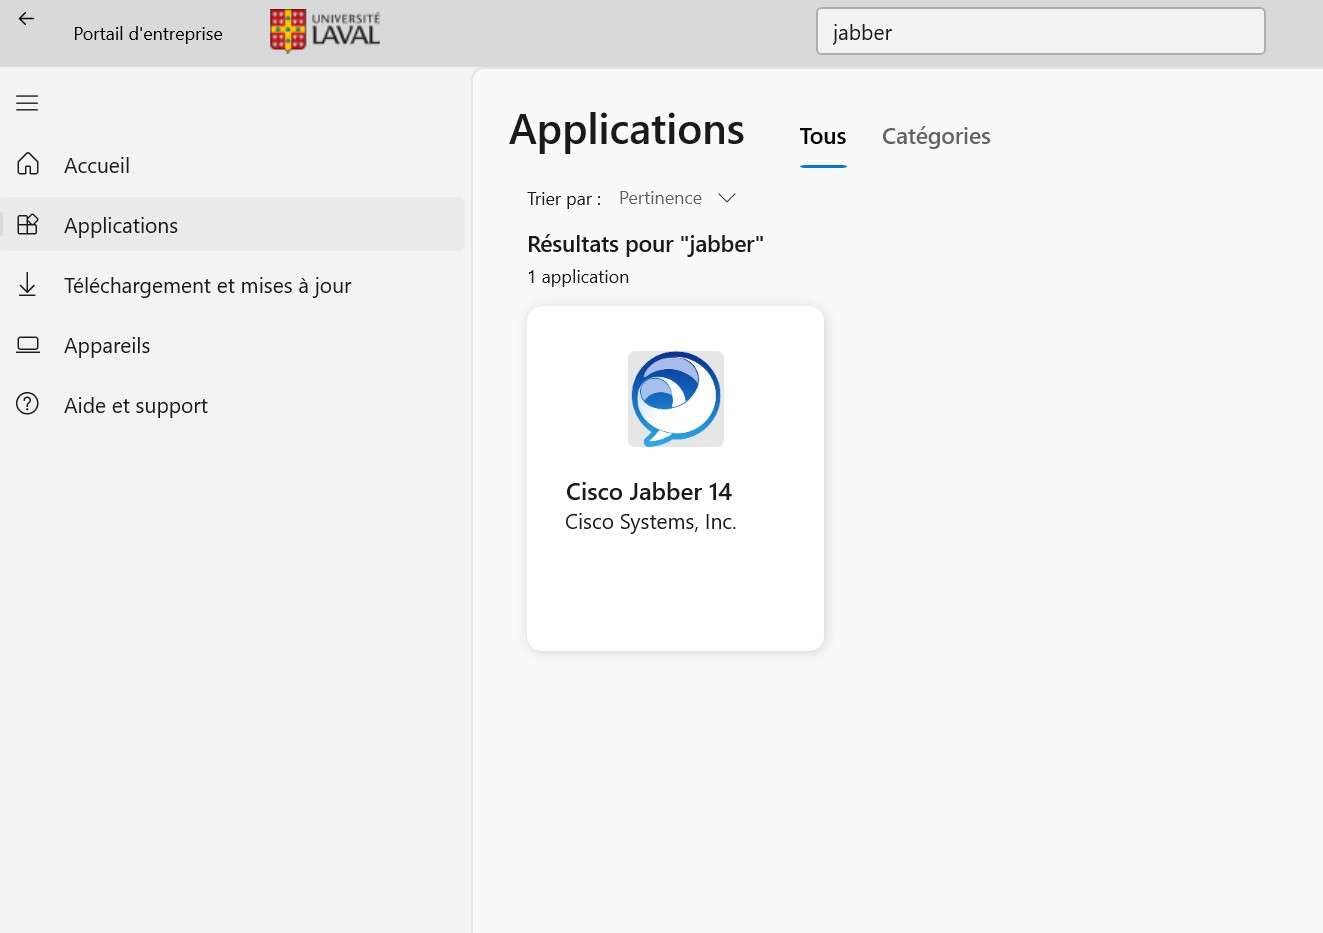This screenshot has width=1323, height=933.
Task: Select the Applications sidebar label
Action: click(121, 226)
